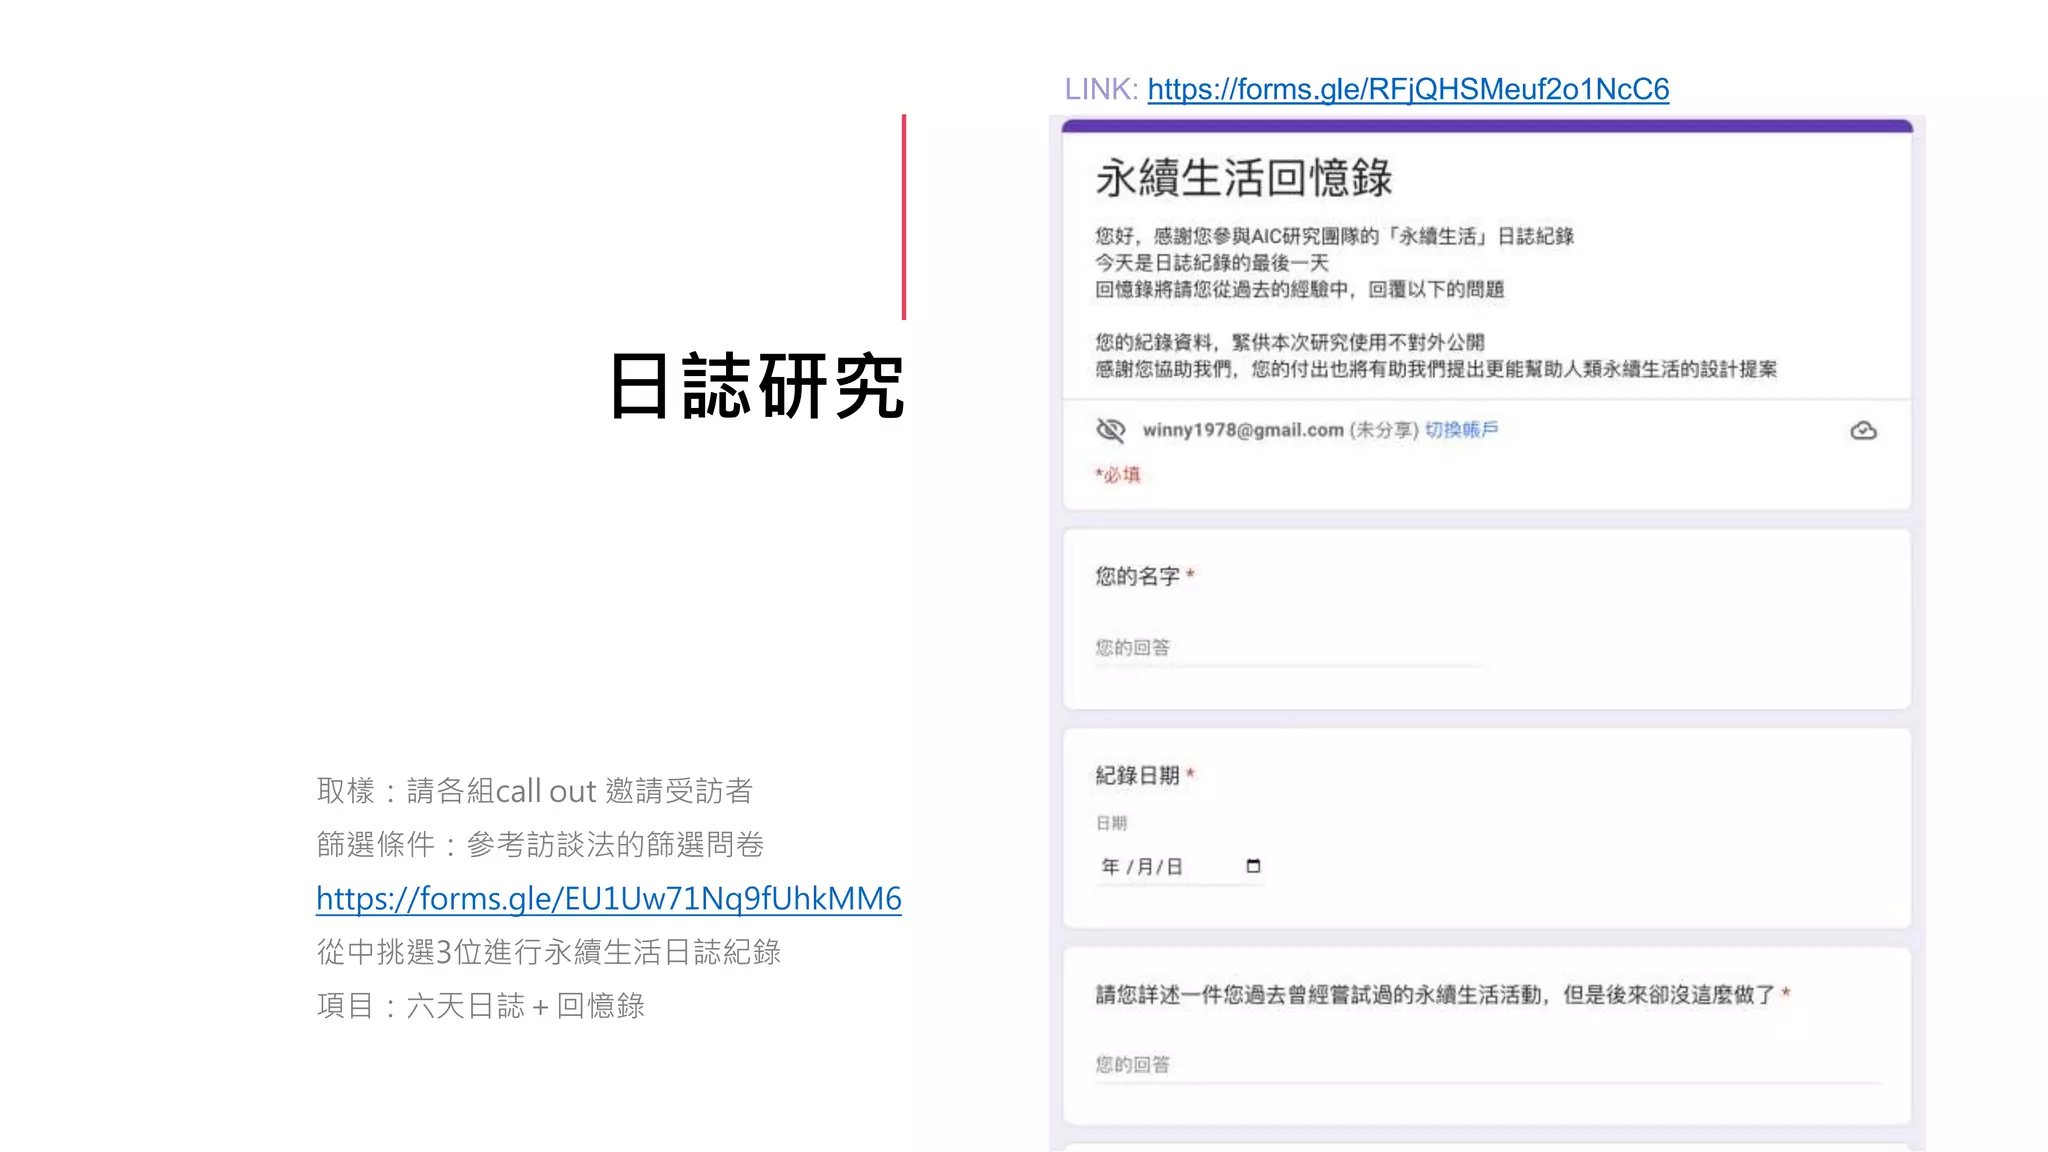
Task: Click the form title 永續生活回憶錄
Action: pyautogui.click(x=1243, y=178)
